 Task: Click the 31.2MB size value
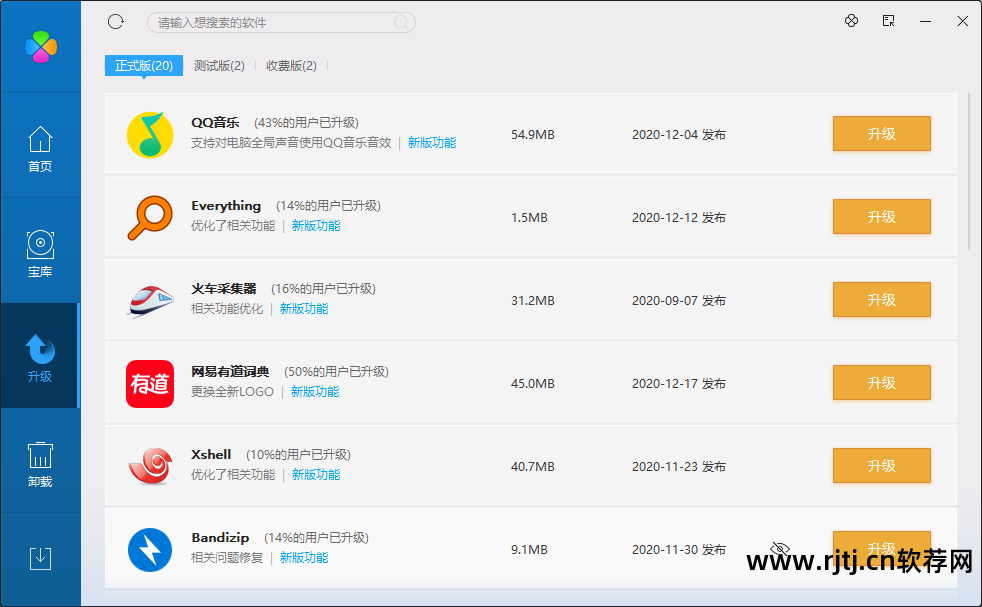tap(532, 301)
